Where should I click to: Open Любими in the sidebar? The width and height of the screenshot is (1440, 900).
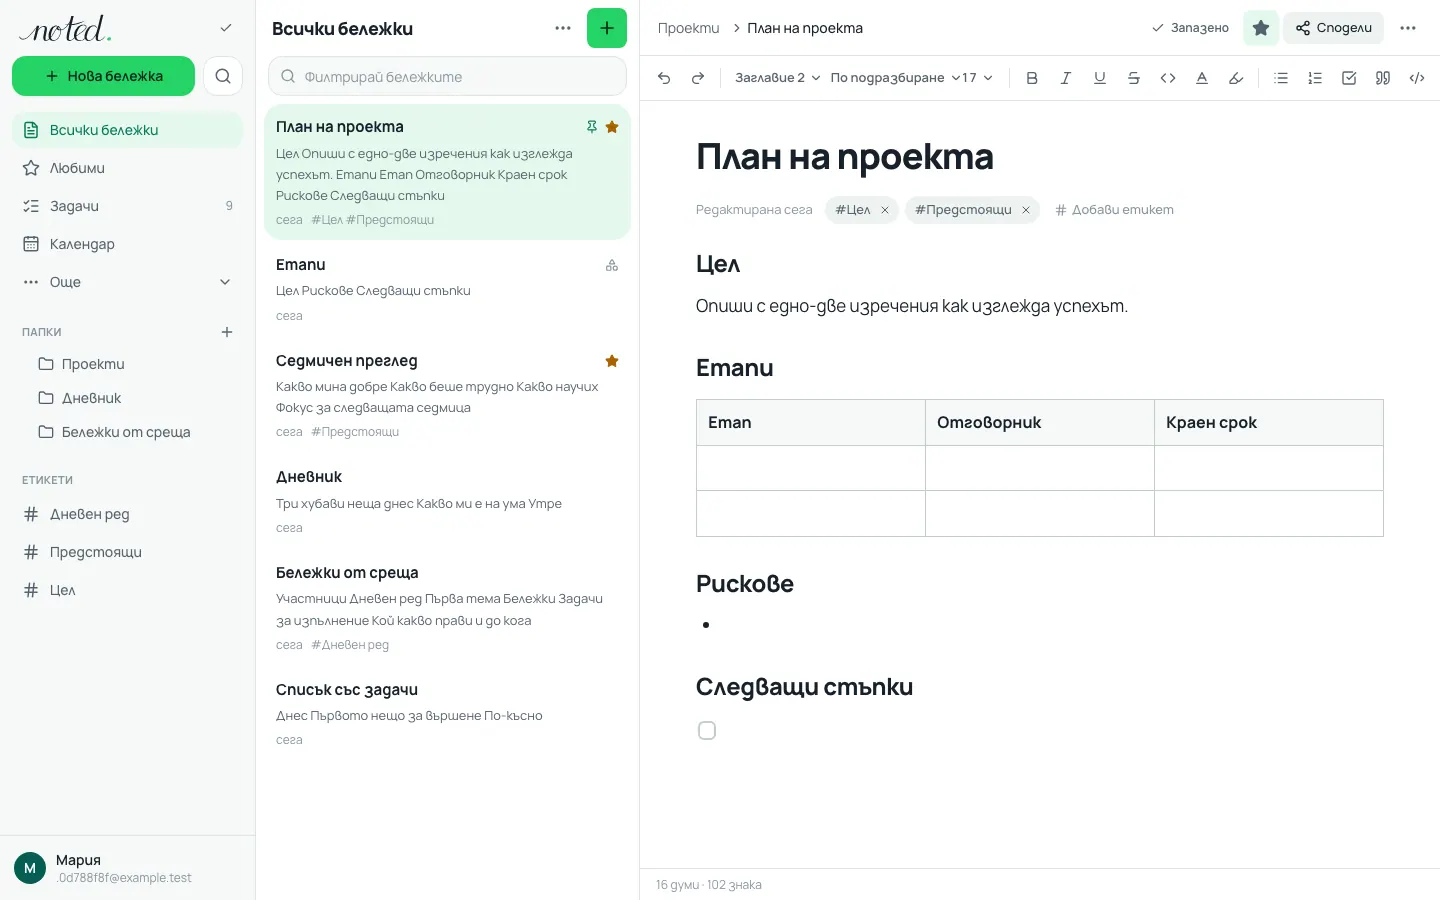click(x=128, y=168)
